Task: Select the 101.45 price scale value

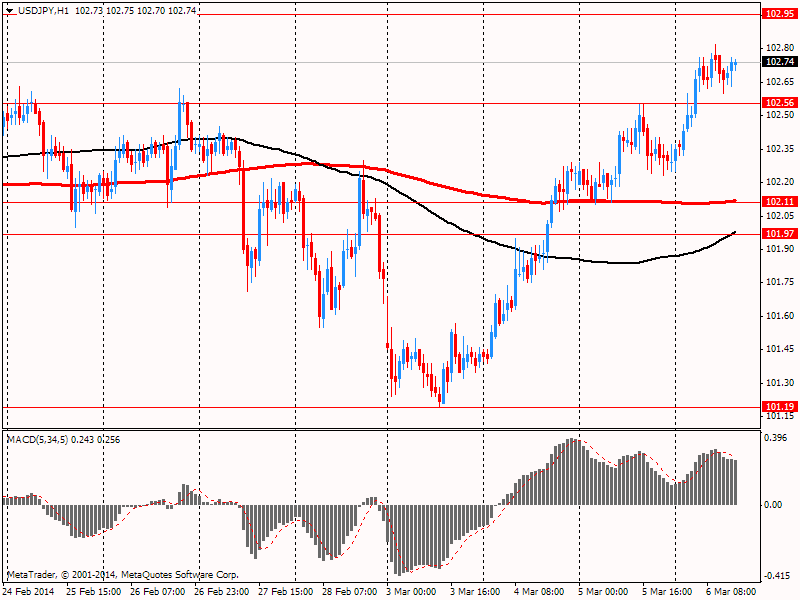Action: click(x=780, y=349)
